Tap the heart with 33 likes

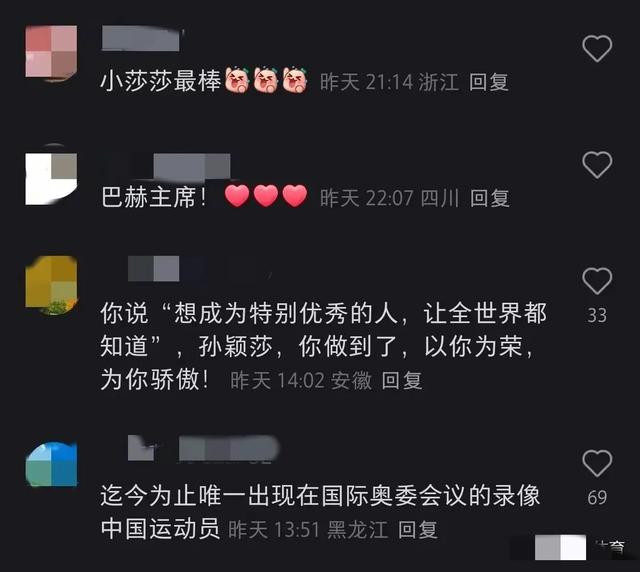click(x=597, y=281)
